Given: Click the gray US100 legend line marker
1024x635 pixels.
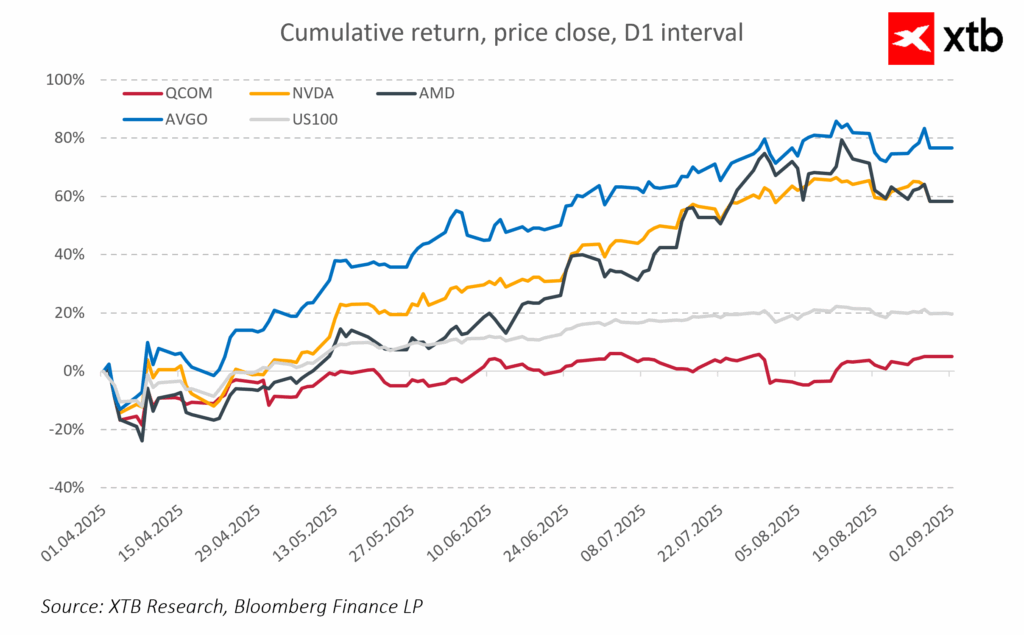Looking at the screenshot, I should pos(262,120).
